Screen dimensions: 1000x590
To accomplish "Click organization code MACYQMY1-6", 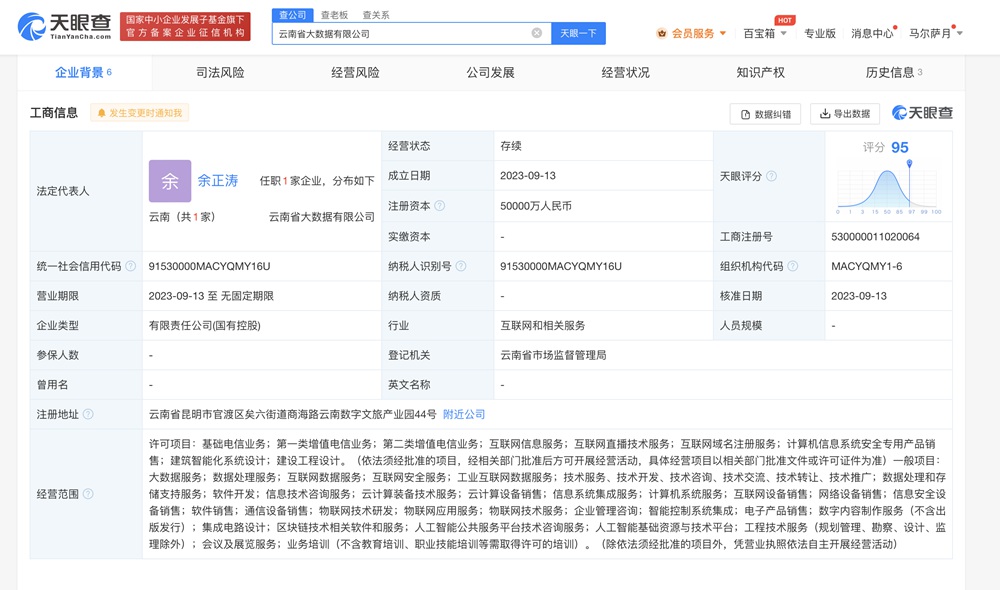I will coord(867,266).
